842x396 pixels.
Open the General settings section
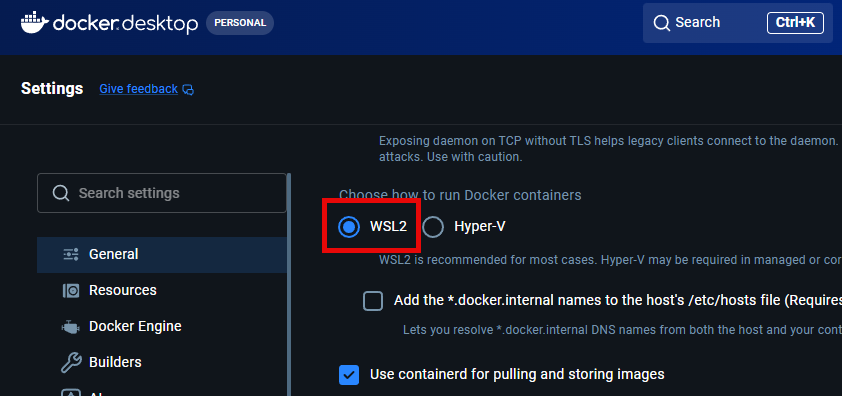[162, 255]
